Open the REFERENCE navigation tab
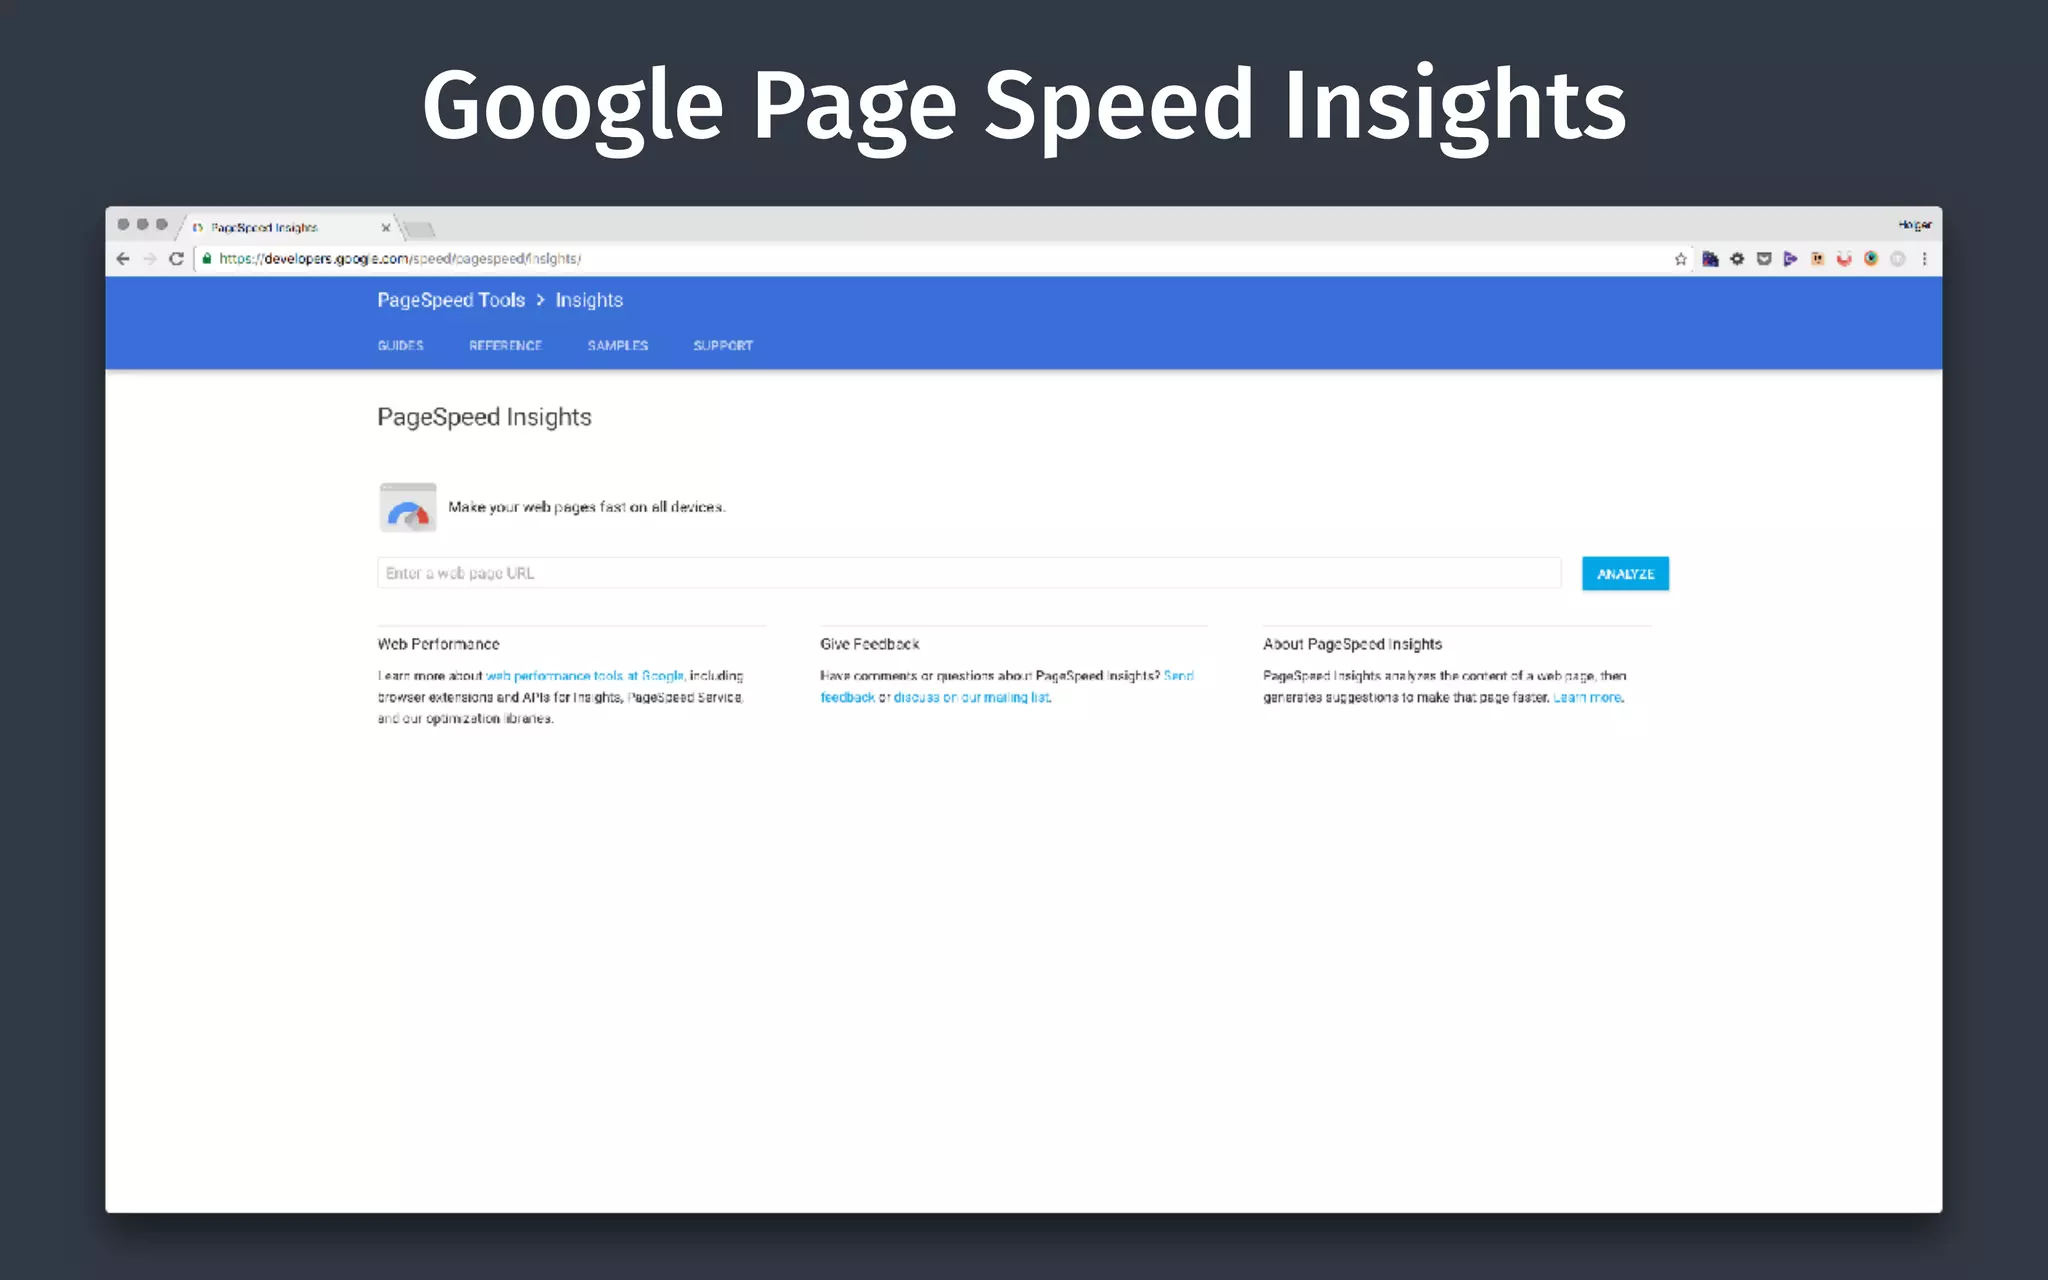2048x1280 pixels. pos(505,345)
